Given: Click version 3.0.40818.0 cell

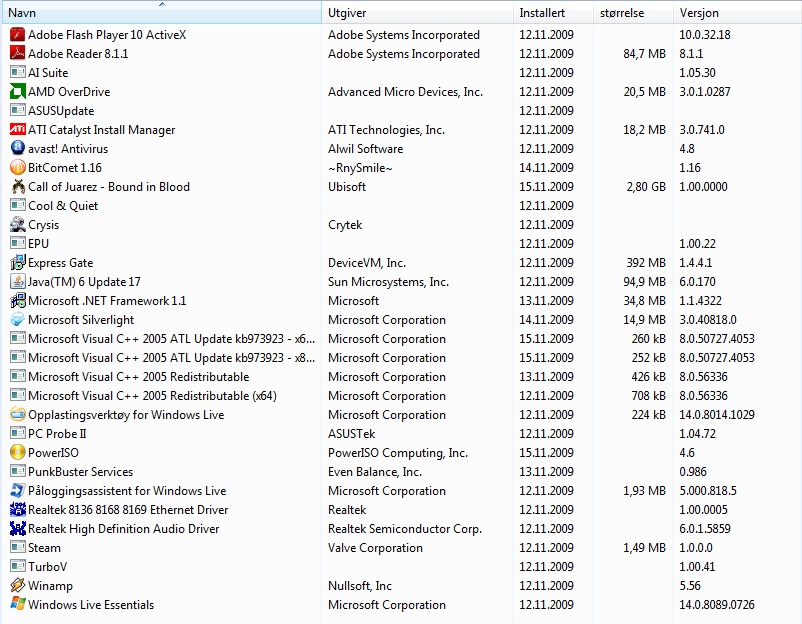Looking at the screenshot, I should click(708, 320).
